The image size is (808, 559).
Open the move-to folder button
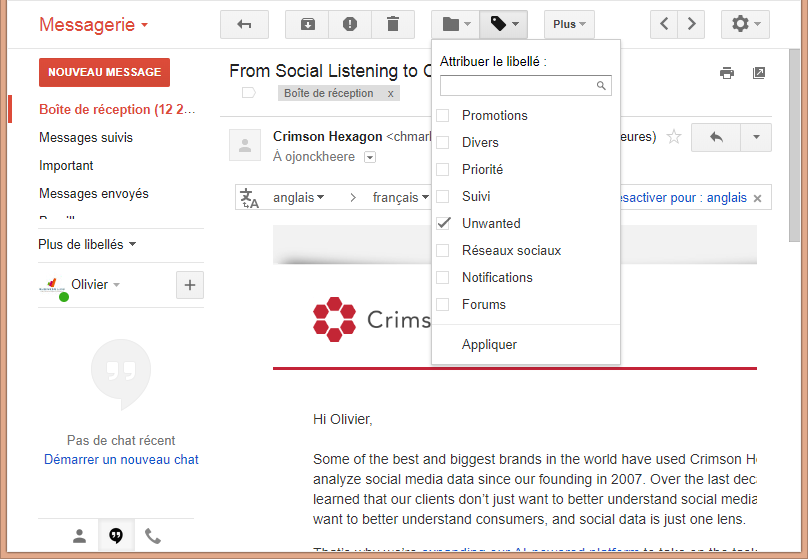456,24
